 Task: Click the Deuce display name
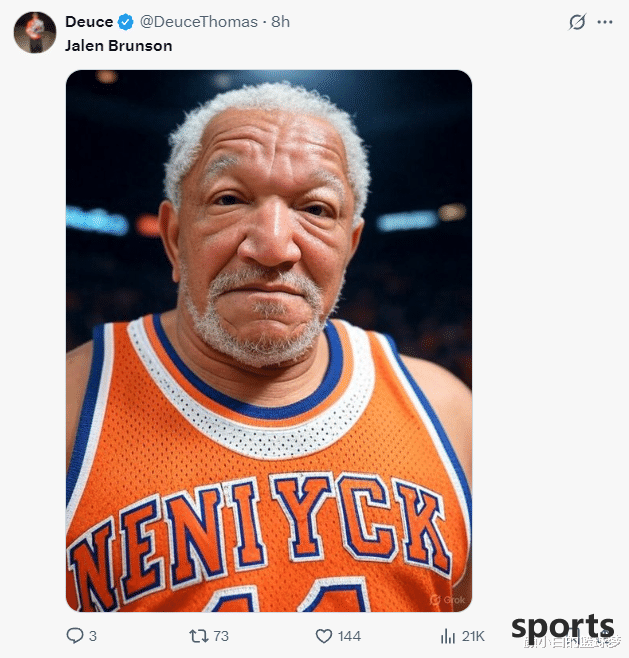89,22
